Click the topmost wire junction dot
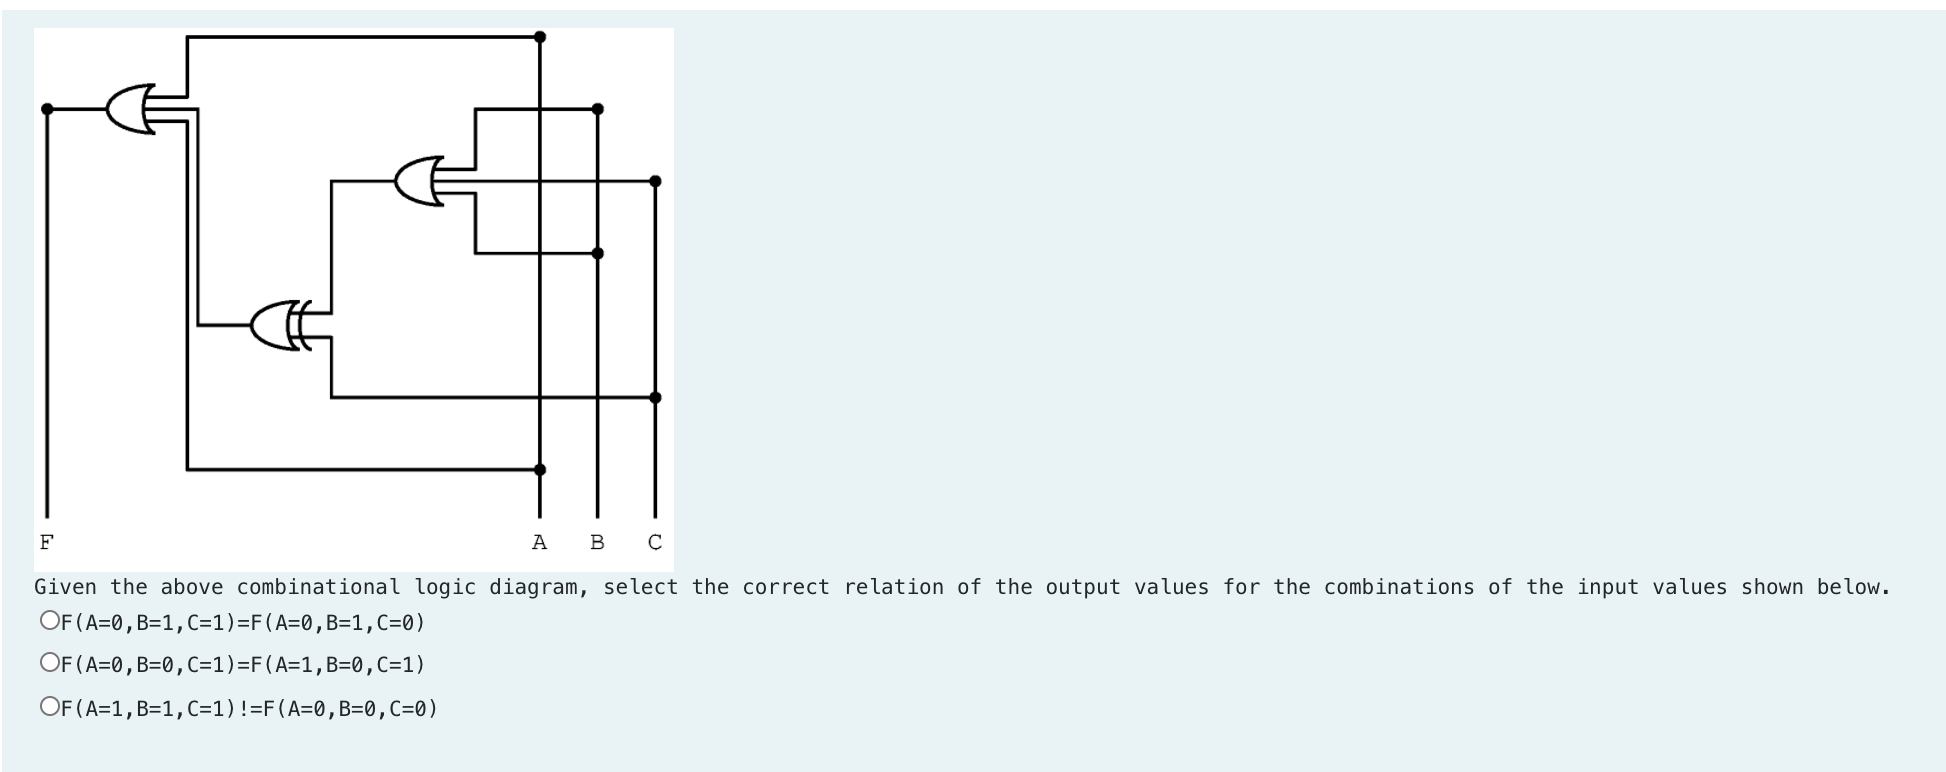 coord(539,35)
